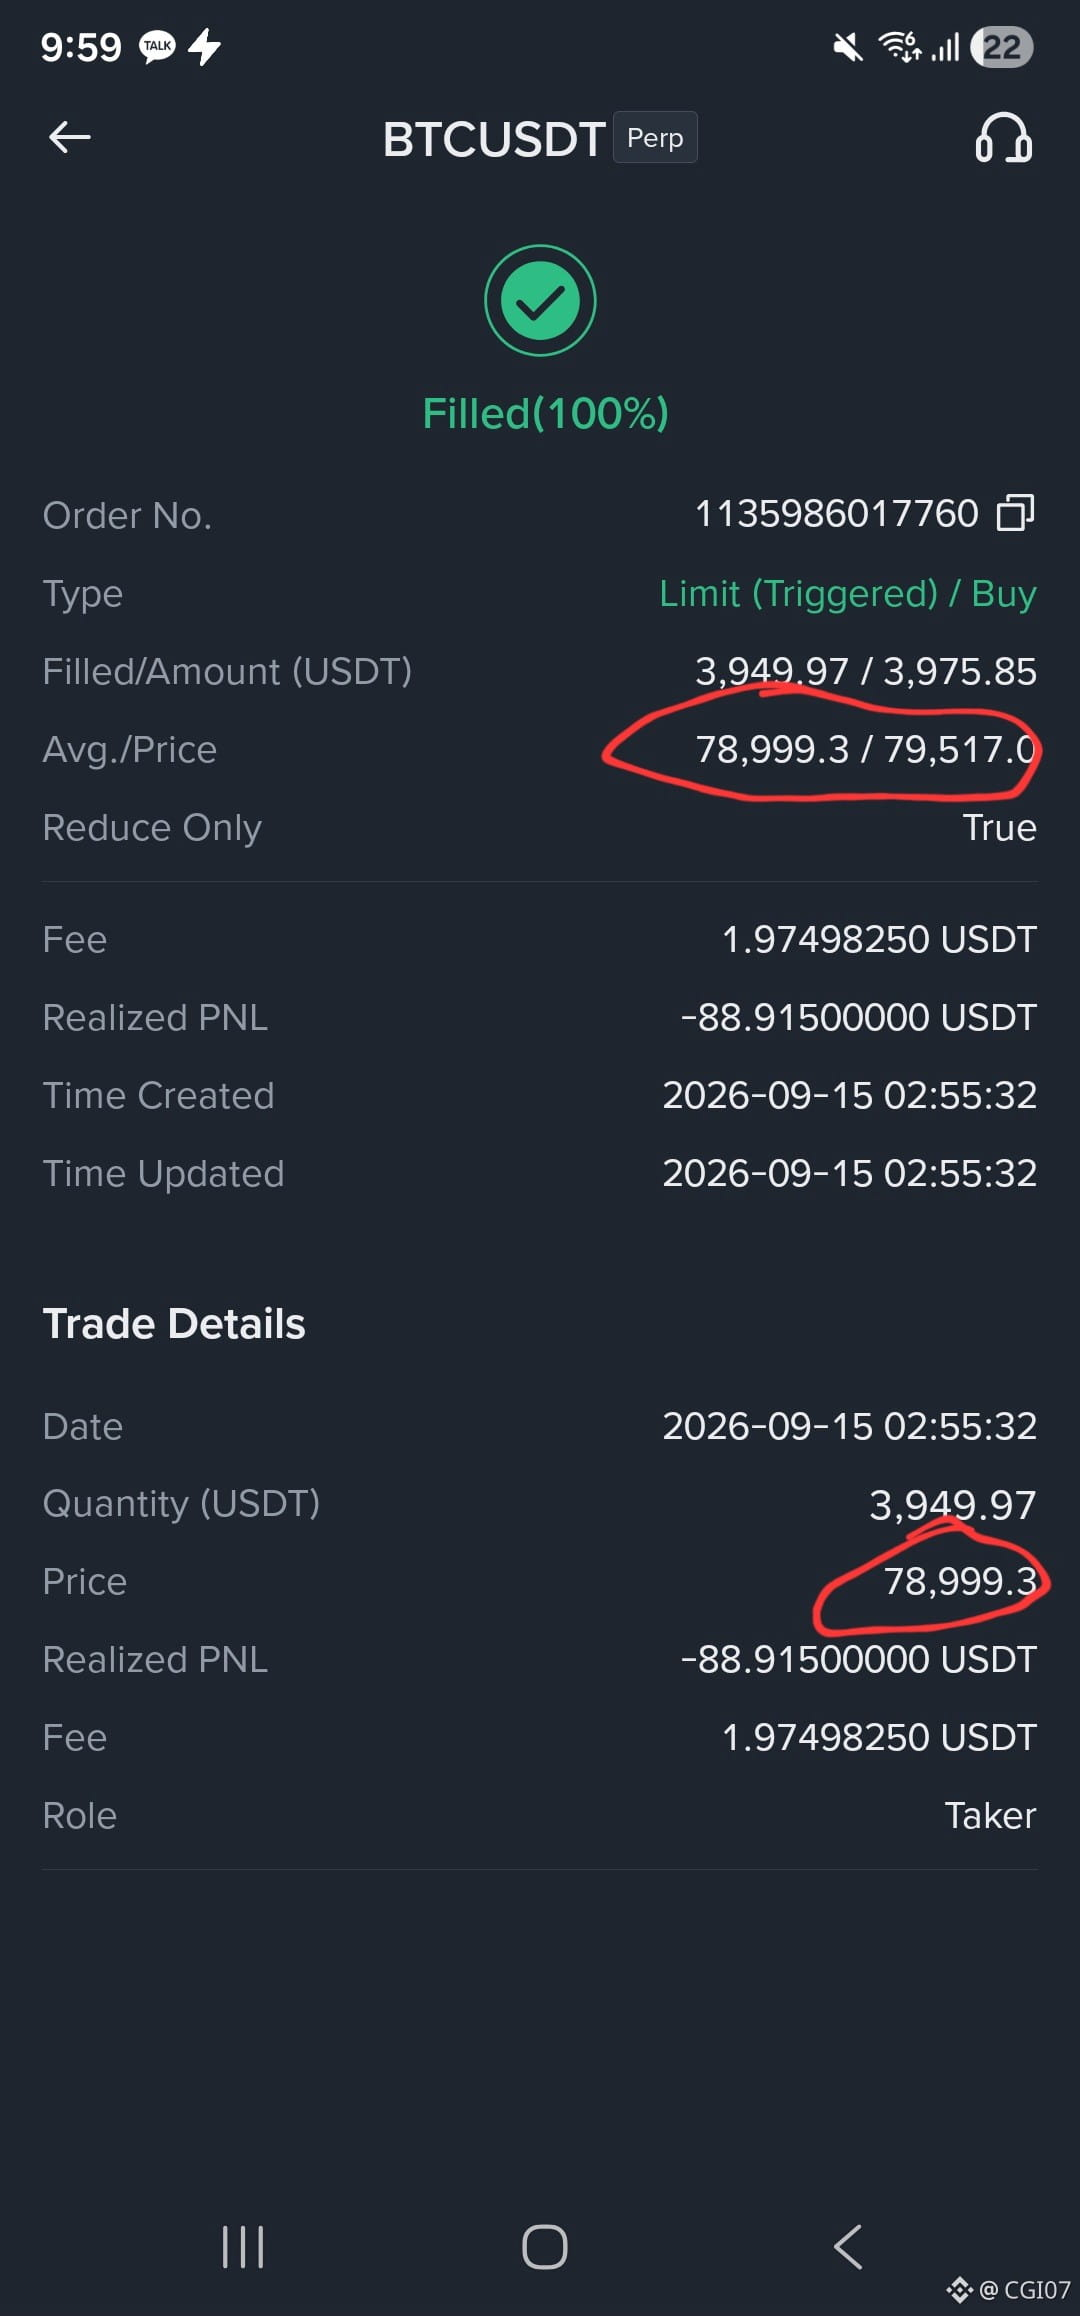This screenshot has width=1080, height=2316.
Task: Tap the muted sound status icon
Action: (848, 47)
